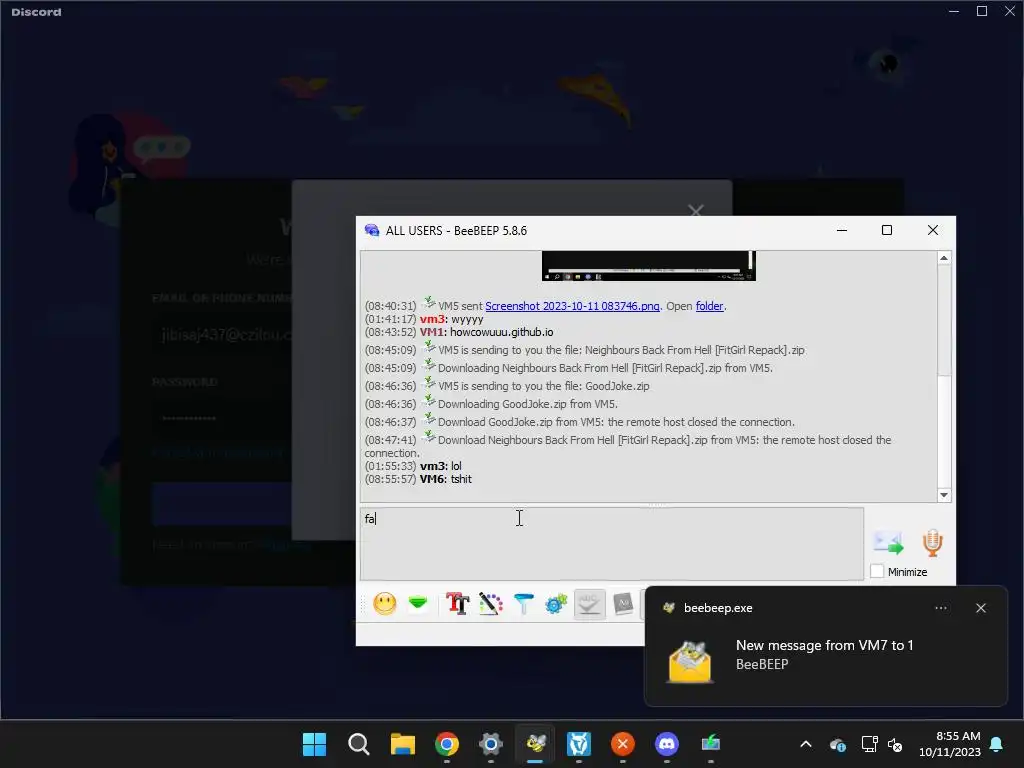Click the message "VM6: tshit"
This screenshot has width=1024, height=768.
click(x=445, y=479)
